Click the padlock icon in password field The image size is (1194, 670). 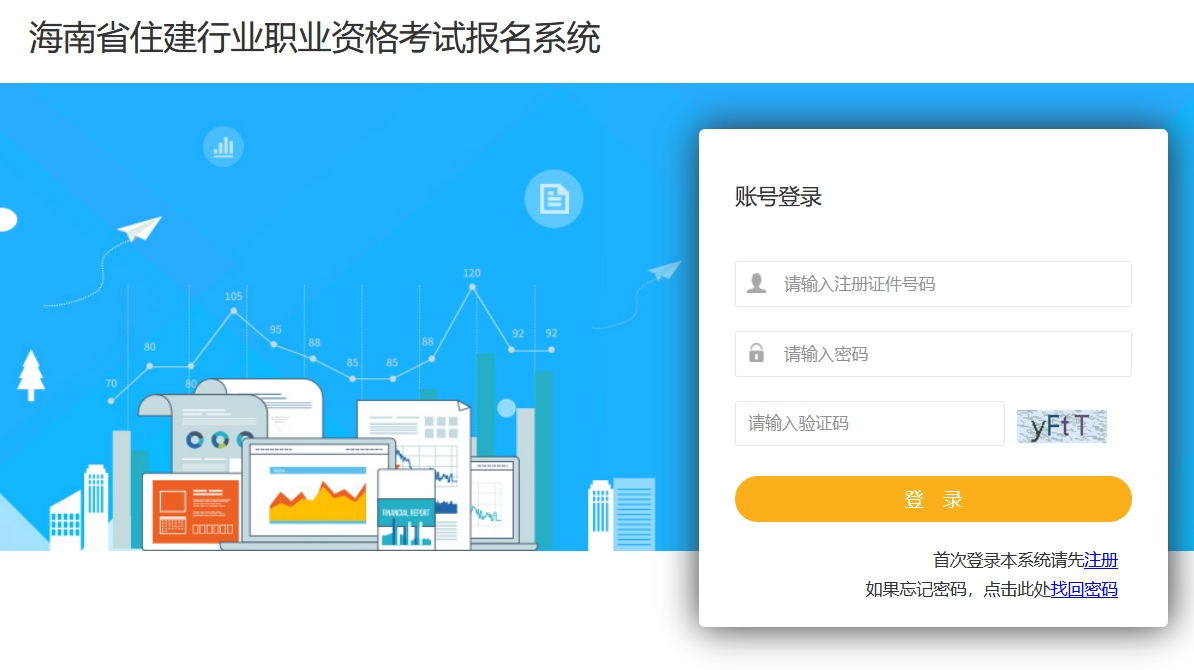coord(756,353)
